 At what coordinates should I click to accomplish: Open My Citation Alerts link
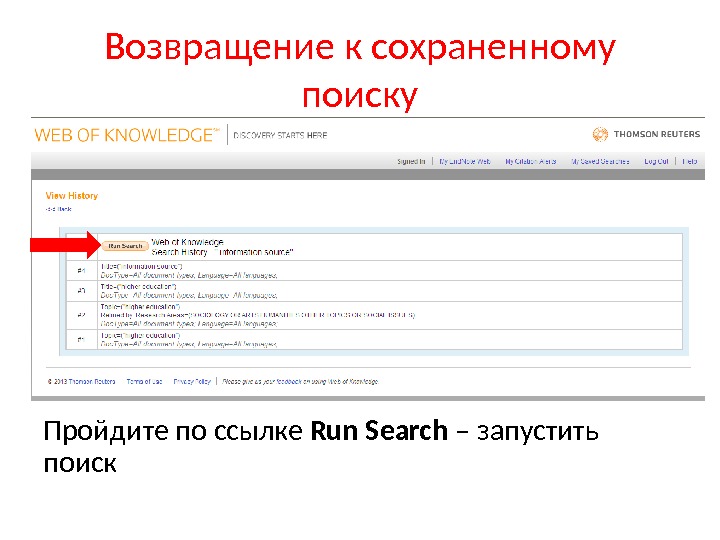[x=530, y=162]
